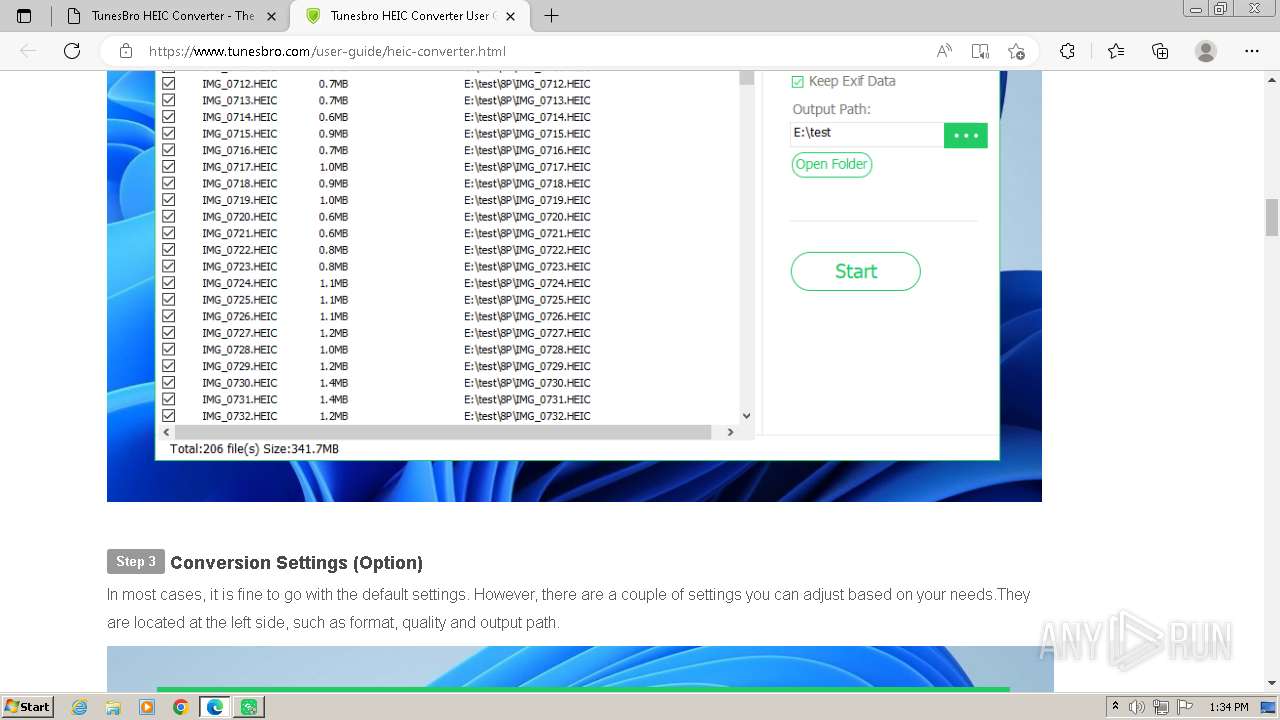Uncheck the IMG_0715.HEIC checkbox
This screenshot has width=1280, height=720.
coord(168,134)
